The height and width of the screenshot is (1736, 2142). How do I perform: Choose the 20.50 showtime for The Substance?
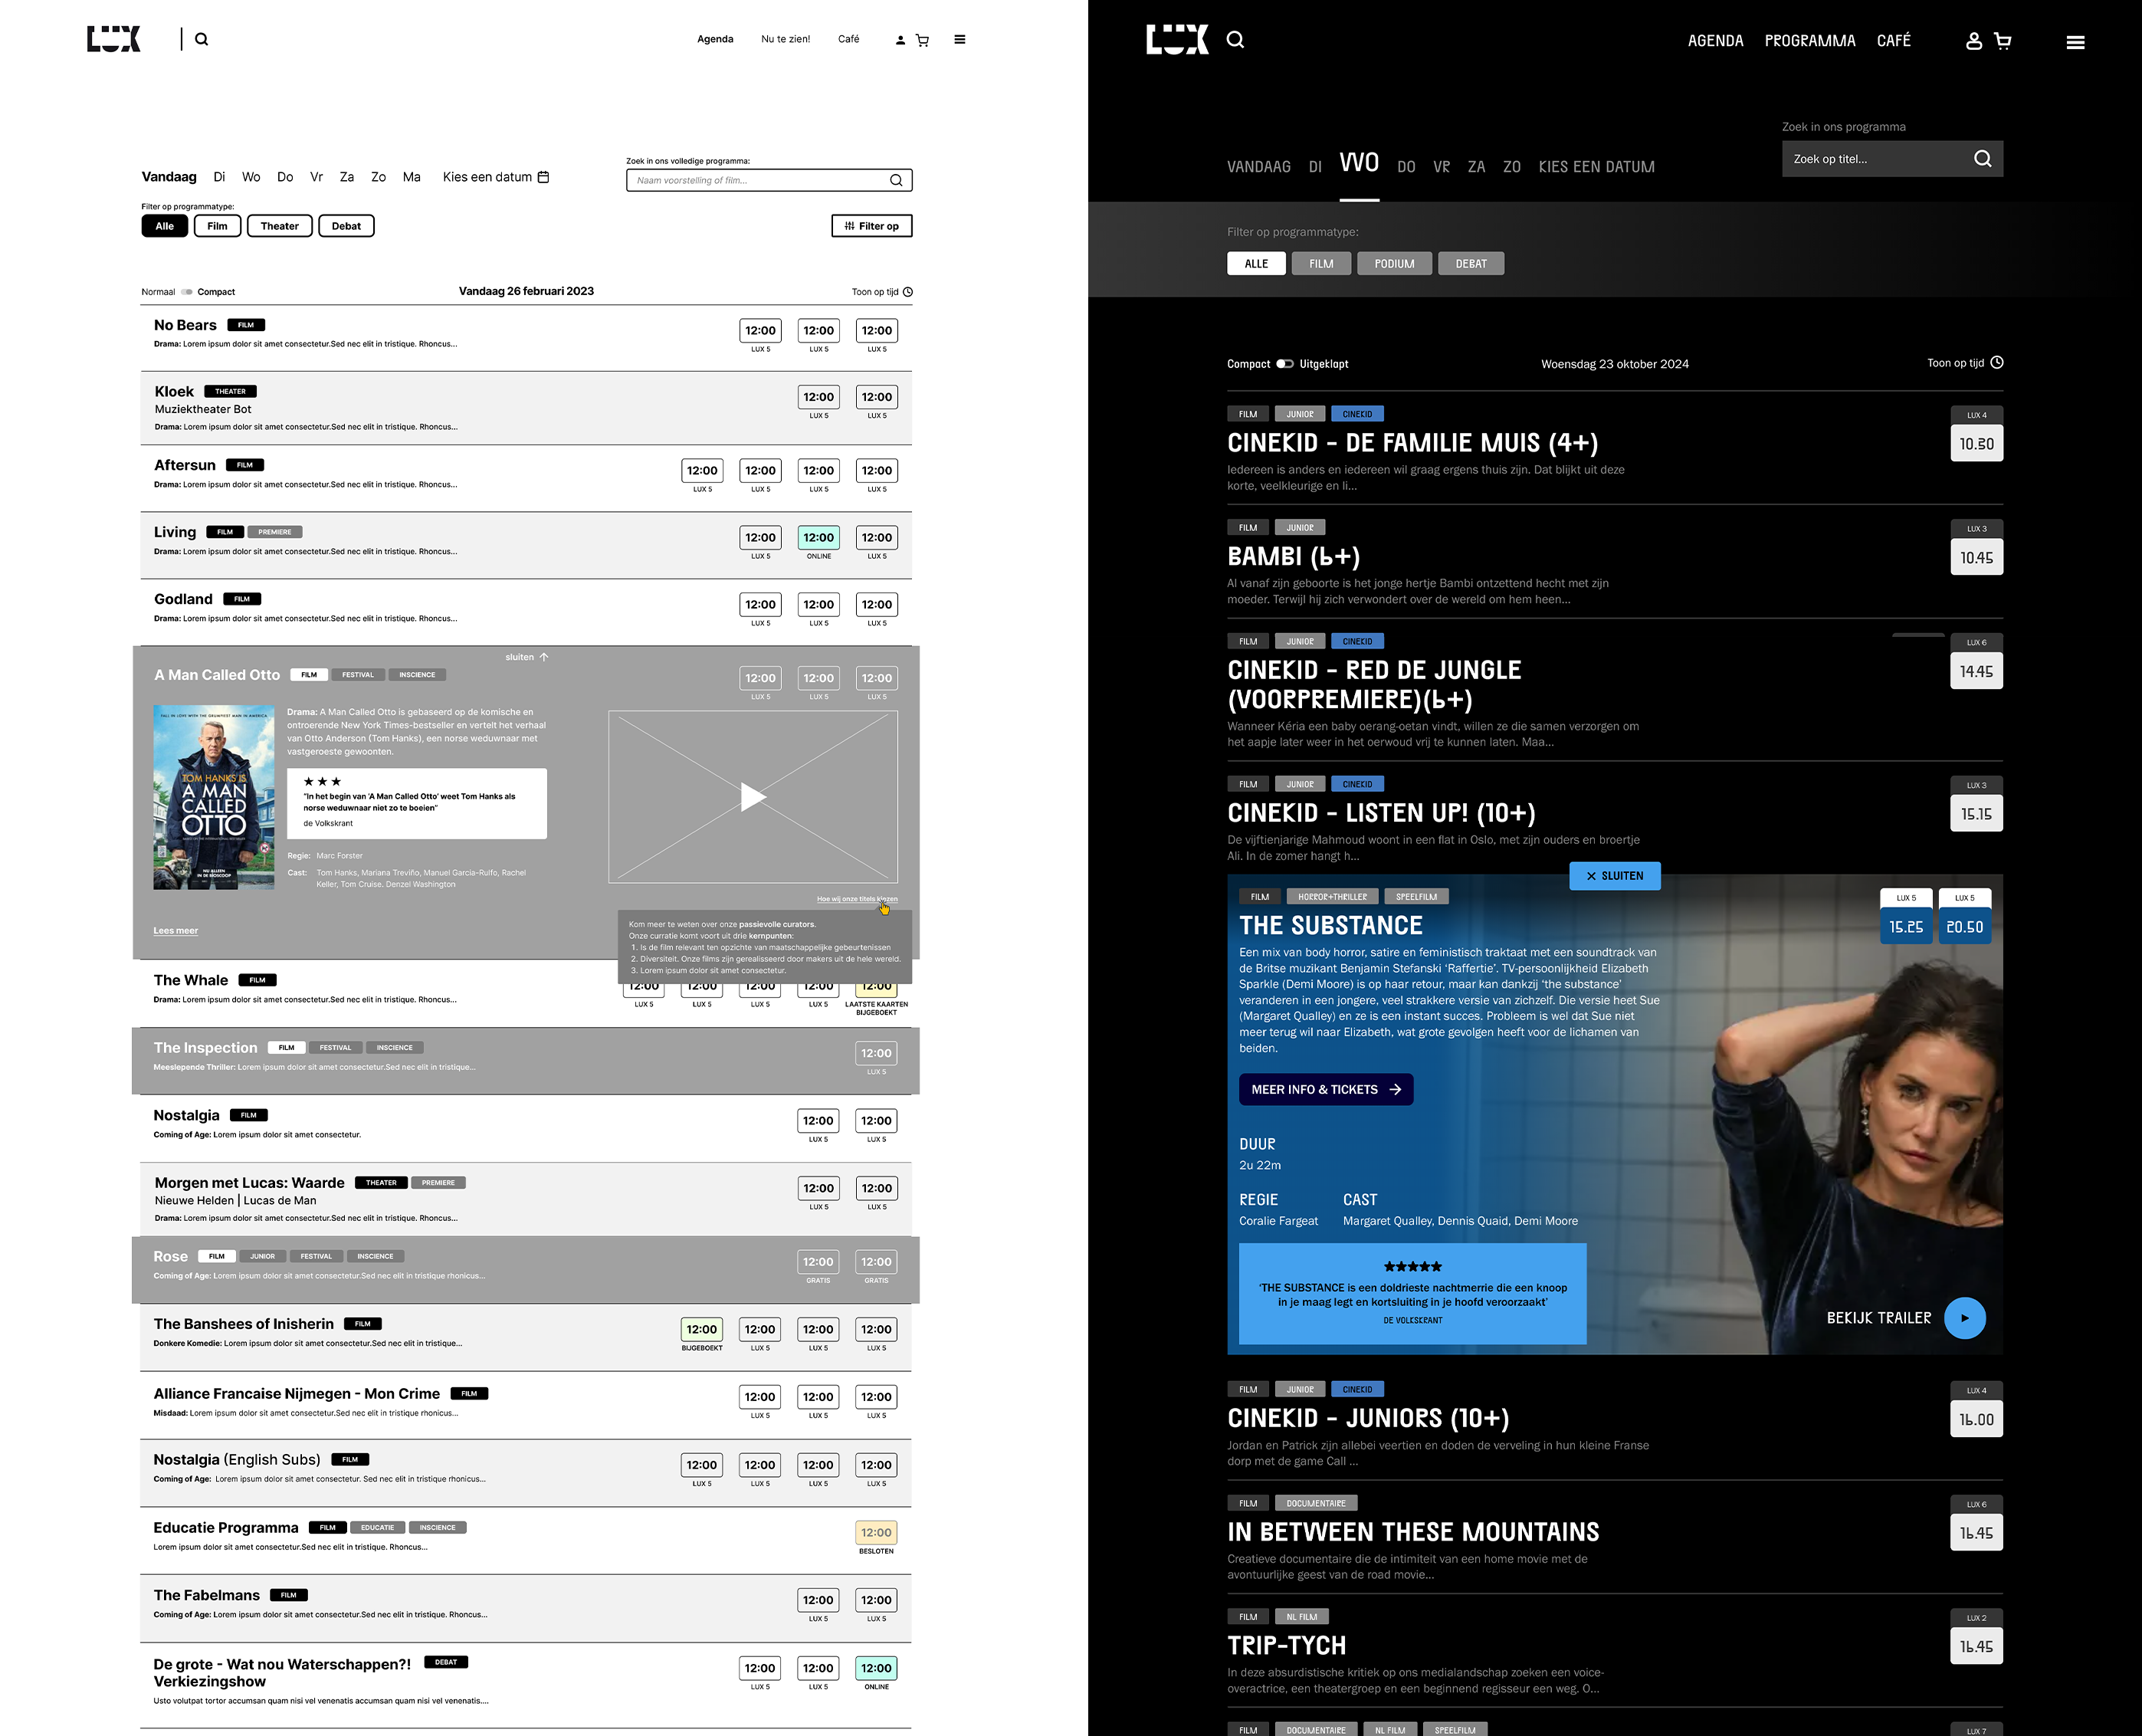(x=1965, y=927)
